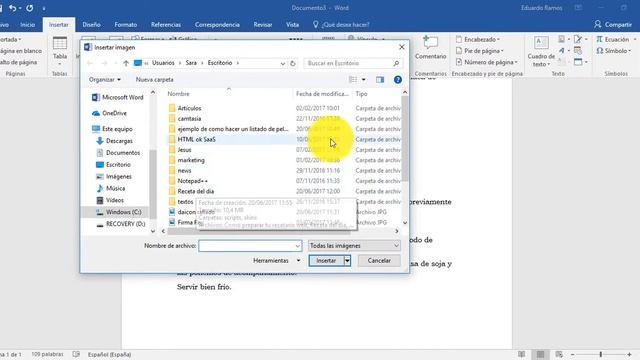The height and width of the screenshot is (360, 640).
Task: Open Escritorio in navigation pane
Action: (113, 164)
